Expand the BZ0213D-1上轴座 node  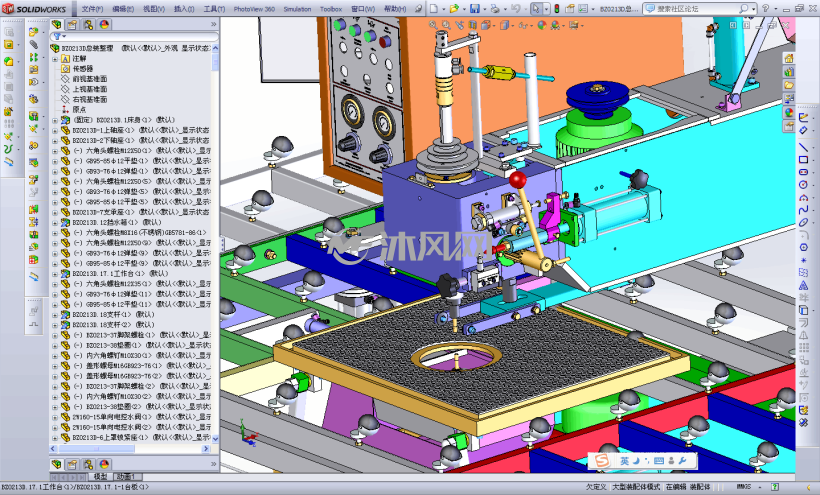tap(55, 130)
